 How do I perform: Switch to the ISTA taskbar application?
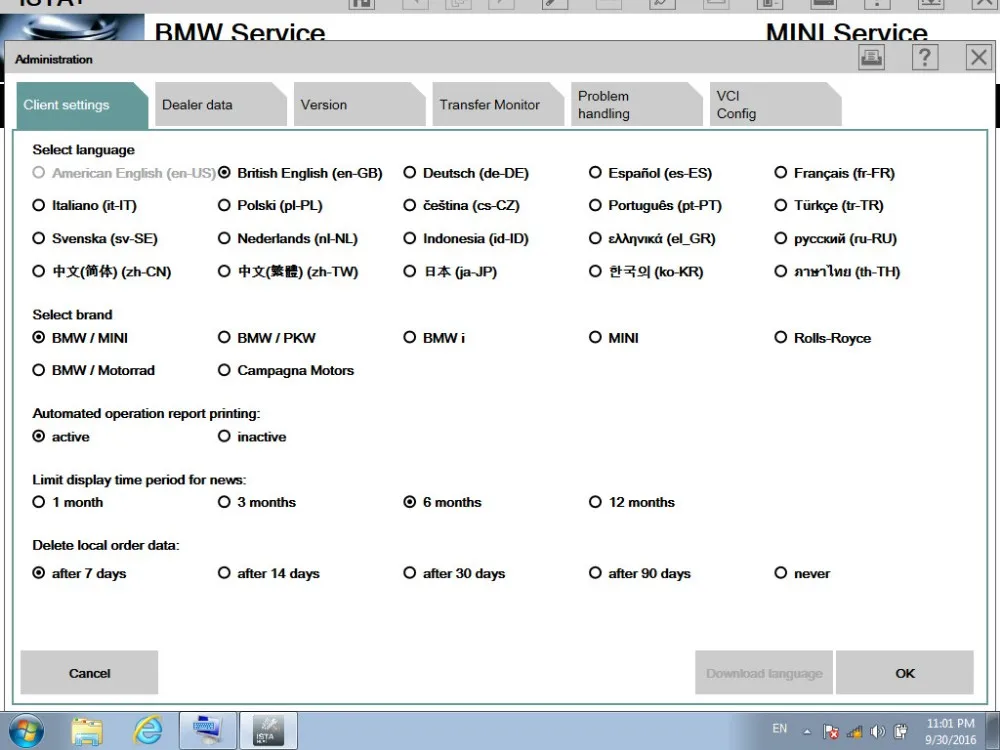(268, 732)
